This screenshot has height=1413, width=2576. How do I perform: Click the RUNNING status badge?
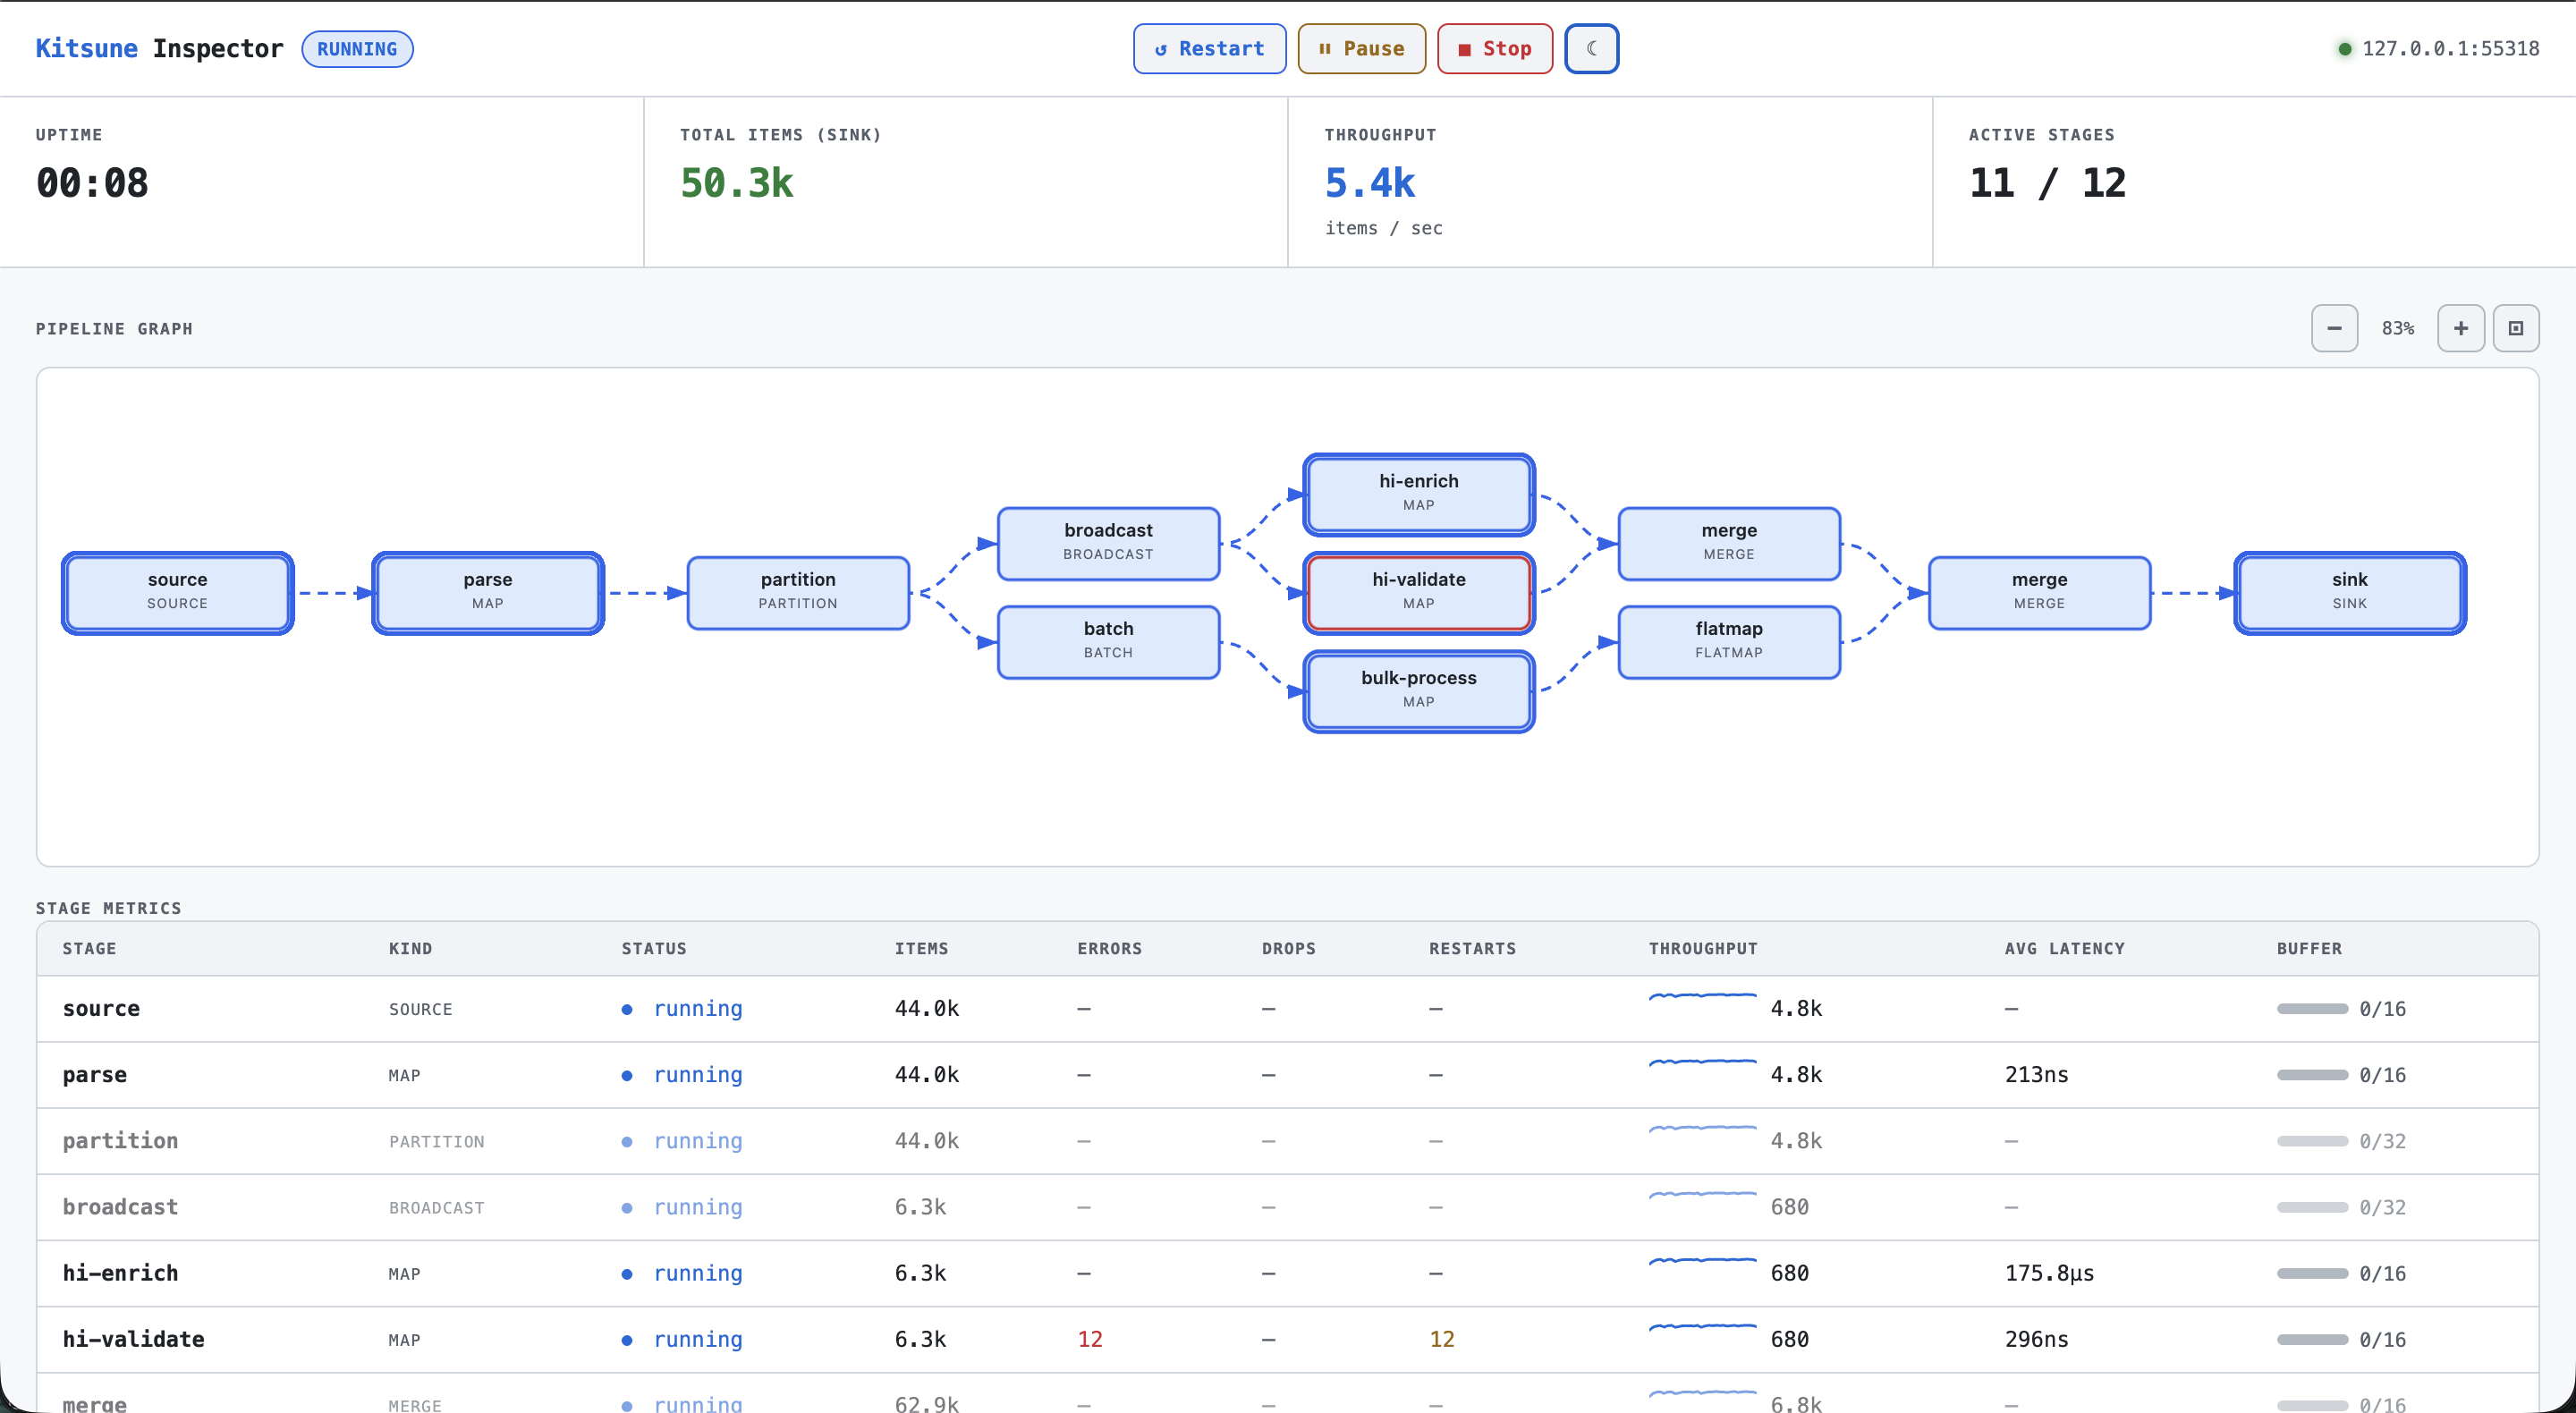click(357, 48)
